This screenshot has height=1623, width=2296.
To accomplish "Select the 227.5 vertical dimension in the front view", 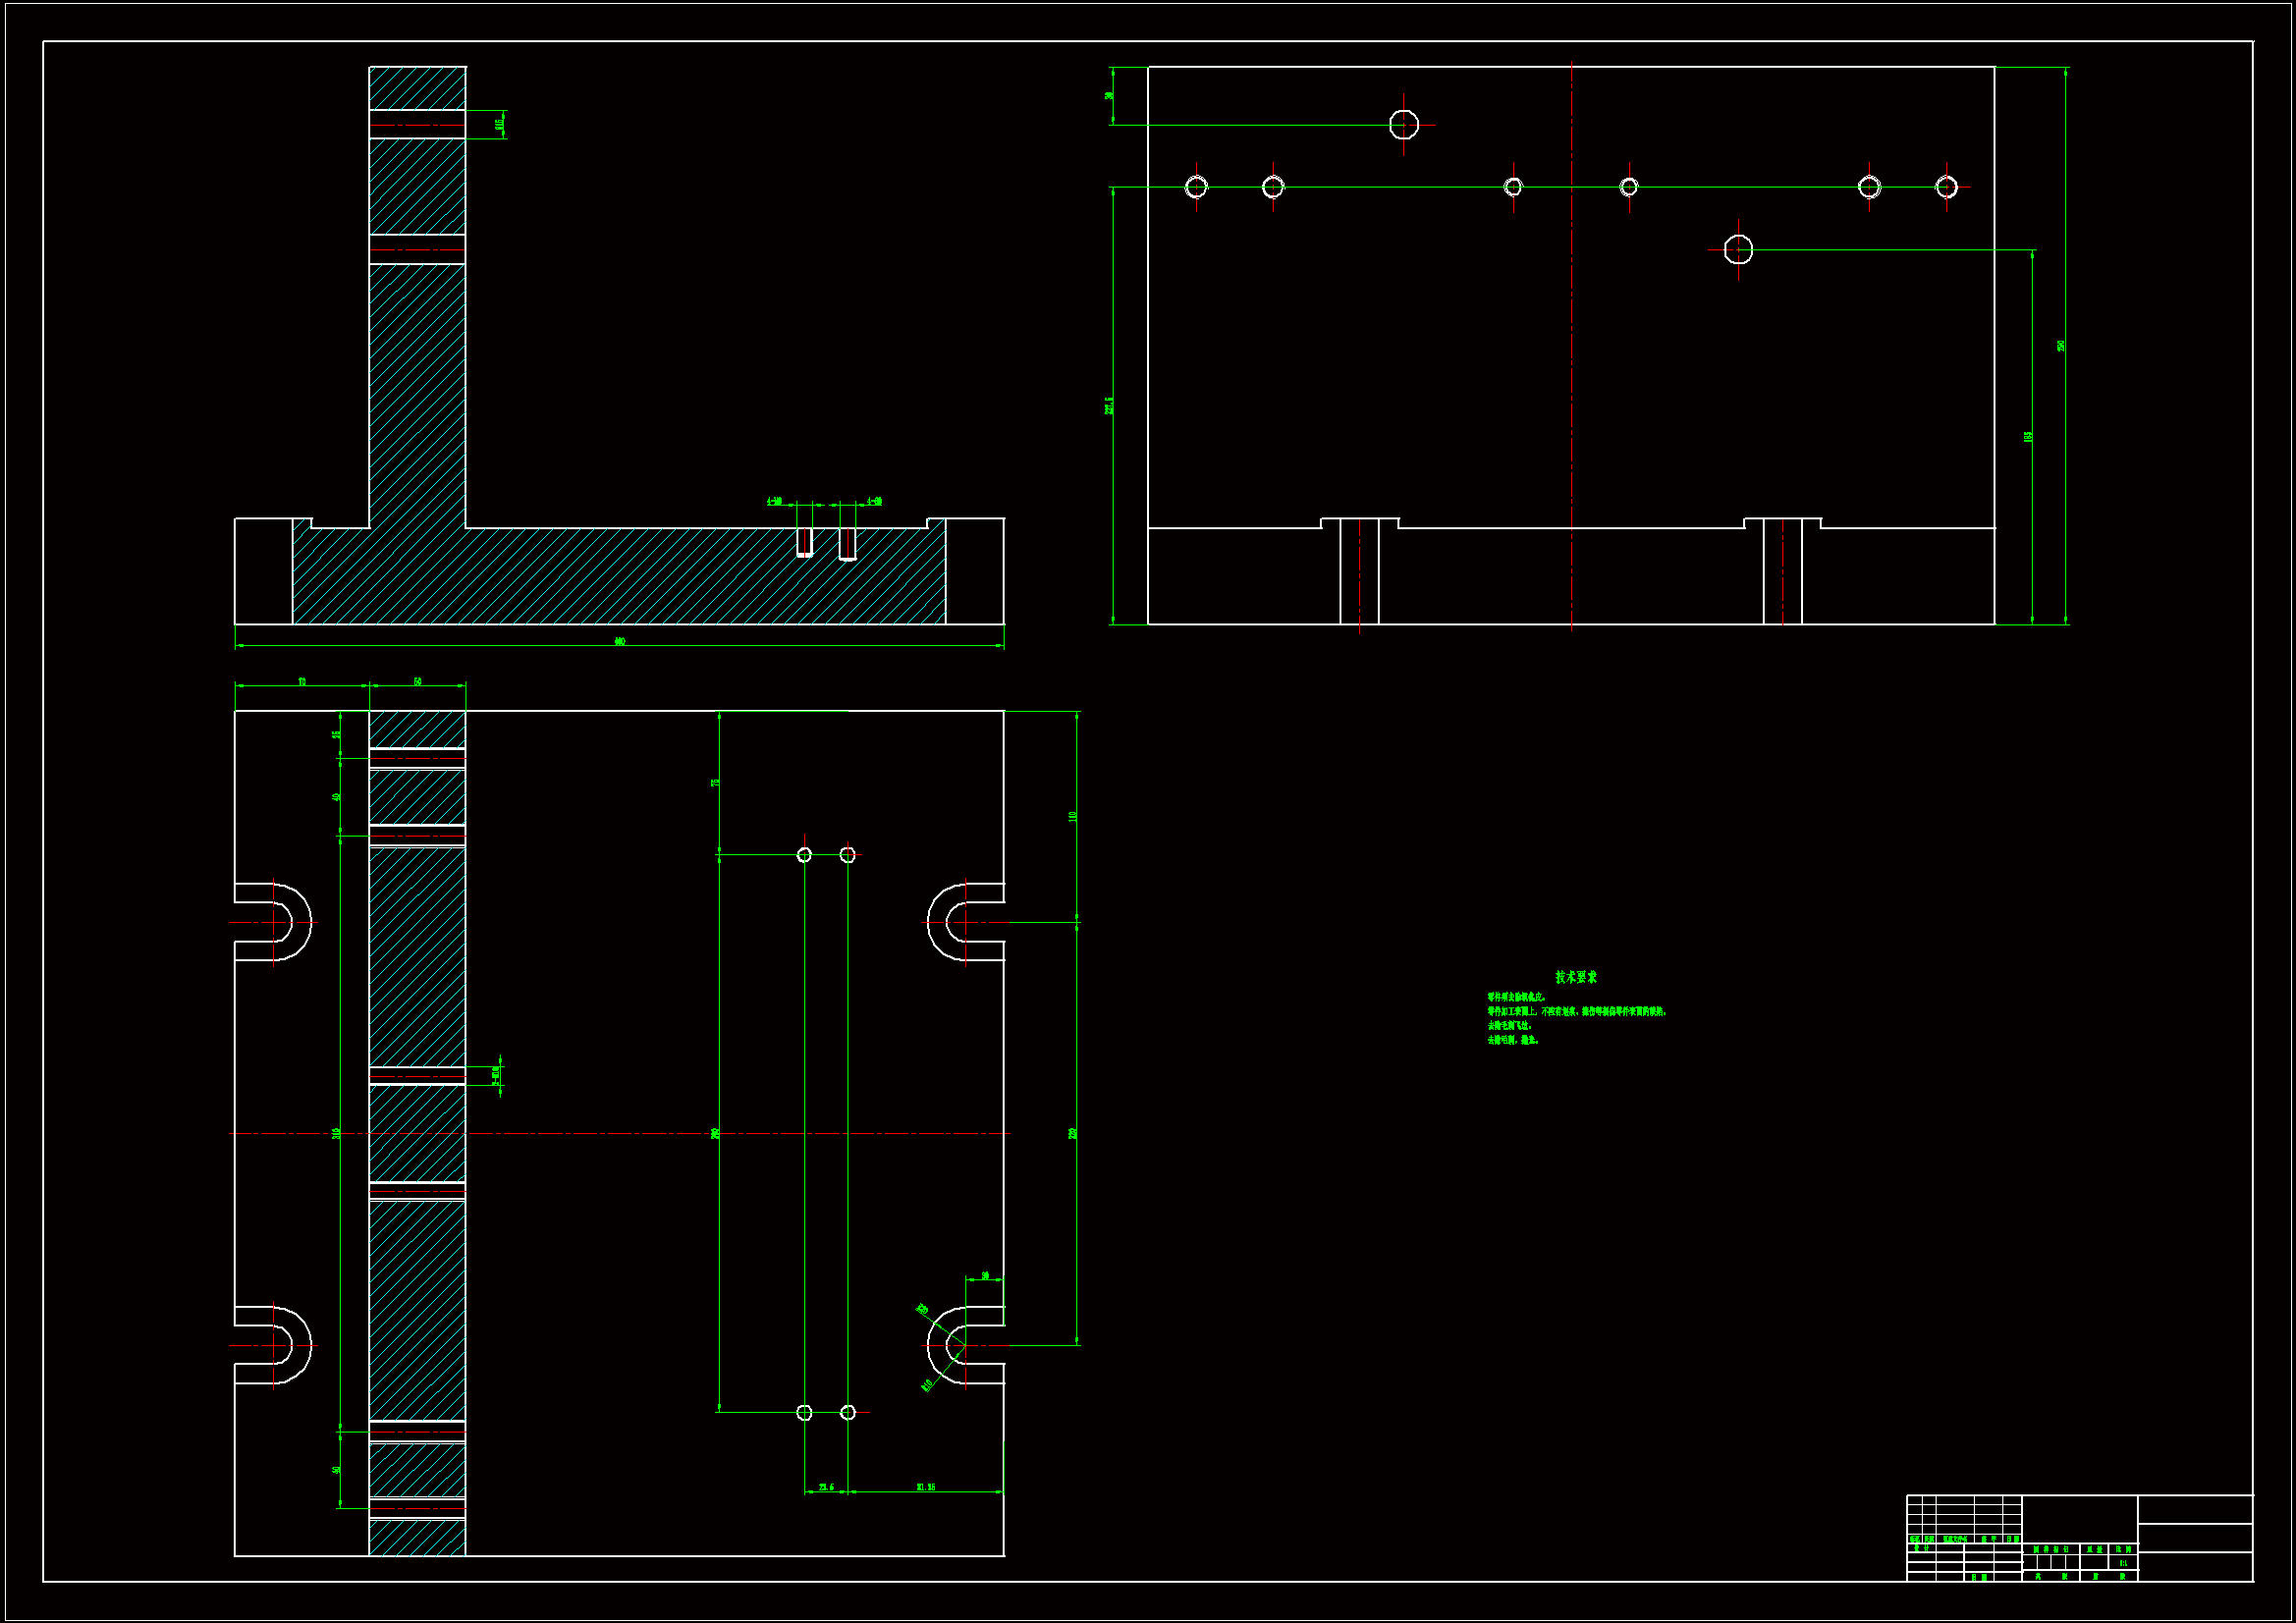I will pos(1108,405).
